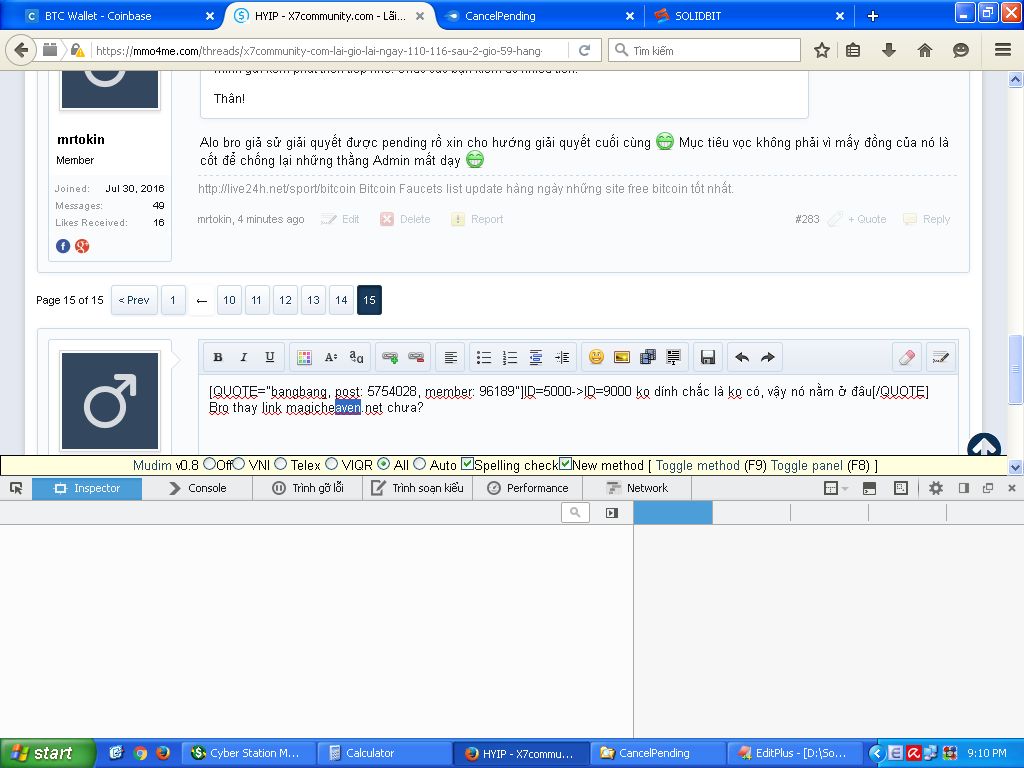Insert media icon in editor
This screenshot has width=1024, height=768.
[648, 357]
